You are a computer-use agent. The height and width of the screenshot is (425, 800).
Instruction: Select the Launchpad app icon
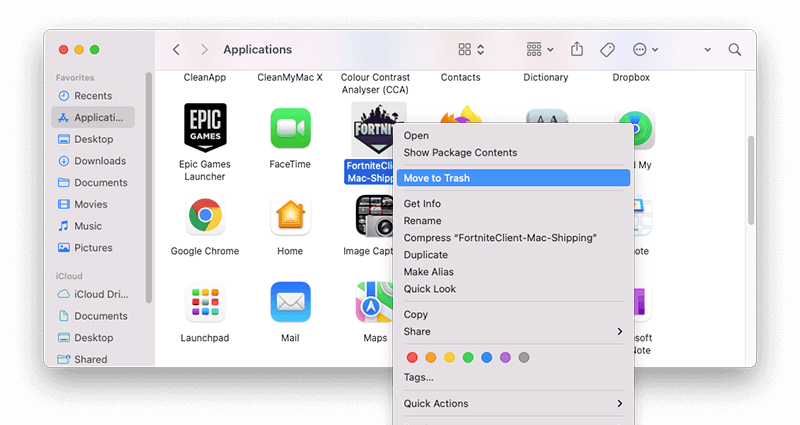pos(205,302)
